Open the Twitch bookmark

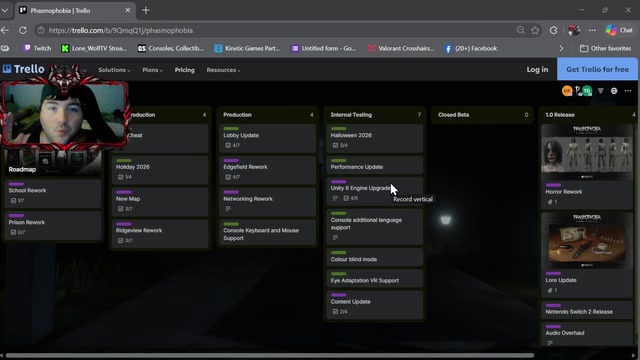tap(38, 48)
